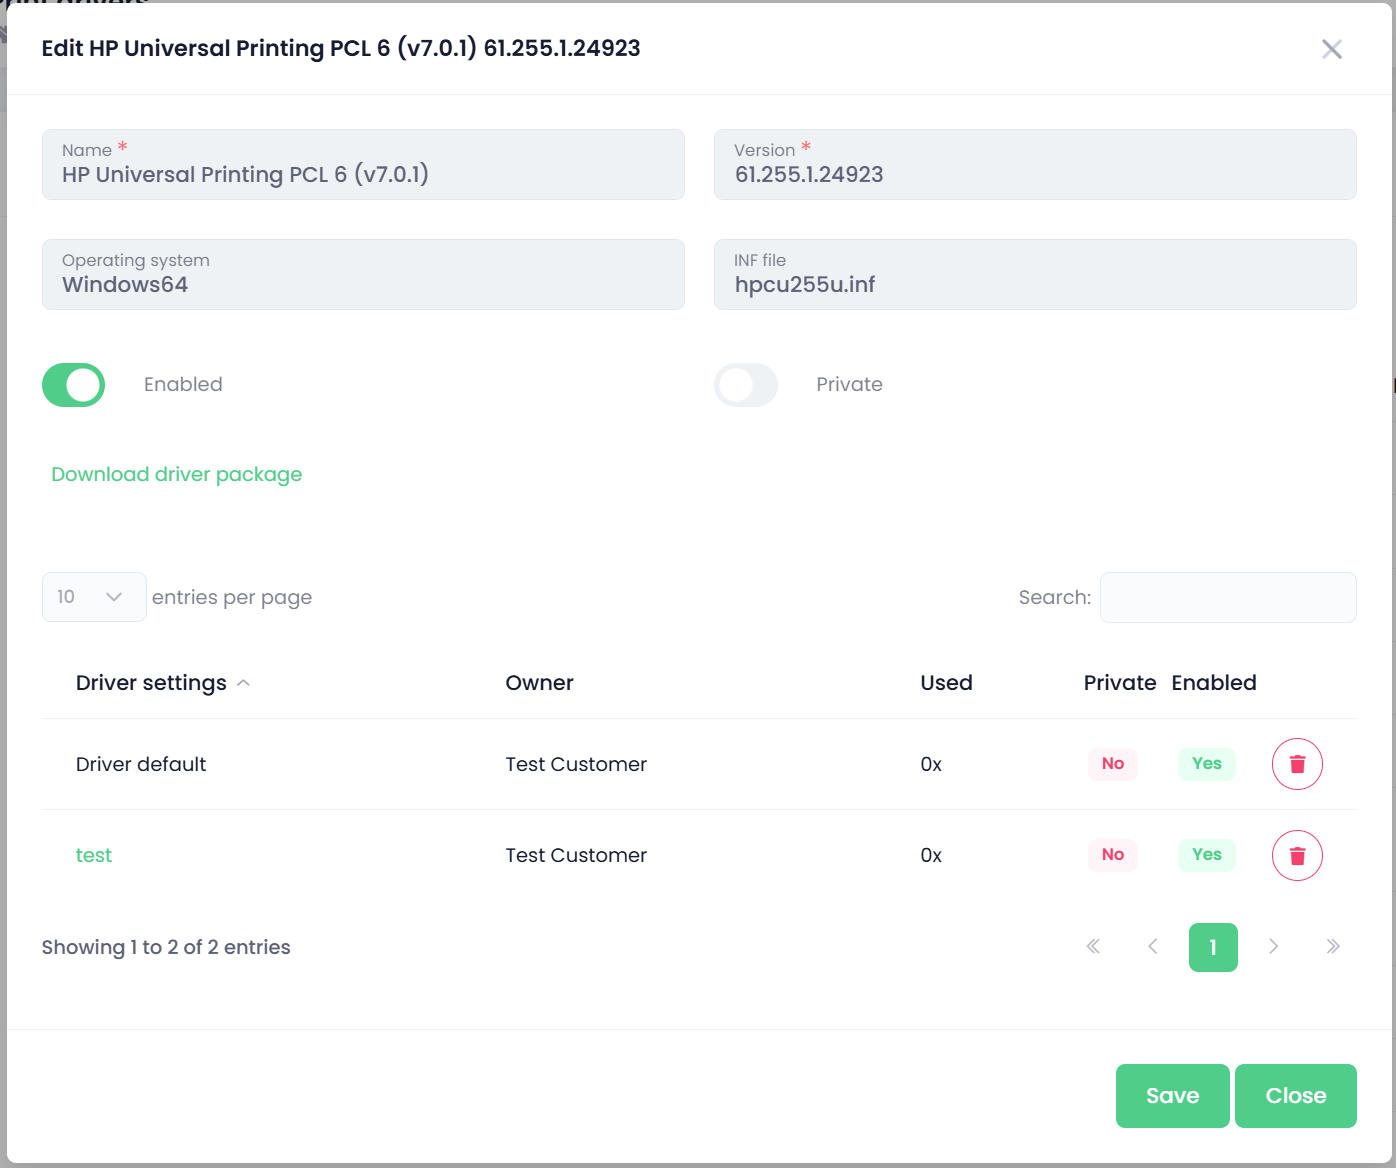The width and height of the screenshot is (1396, 1168).
Task: Delete the test driver settings row
Action: tap(1297, 855)
